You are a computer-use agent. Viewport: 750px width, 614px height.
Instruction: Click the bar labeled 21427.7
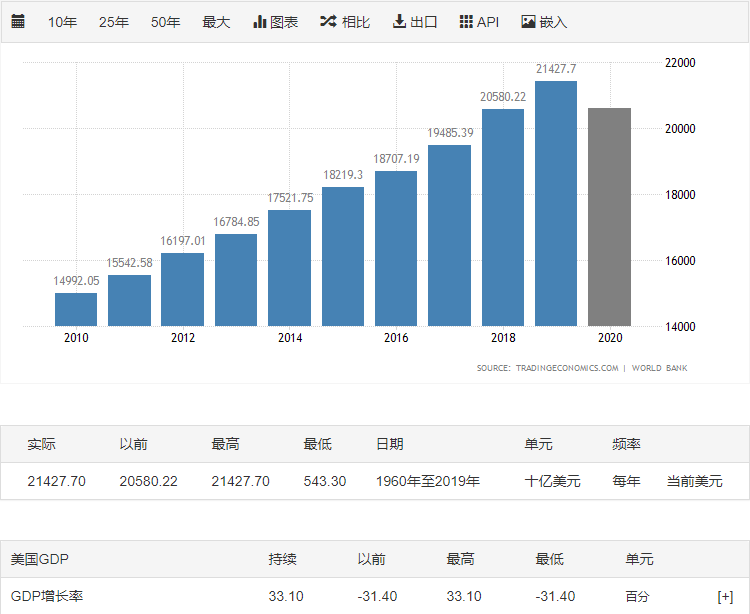pyautogui.click(x=556, y=203)
